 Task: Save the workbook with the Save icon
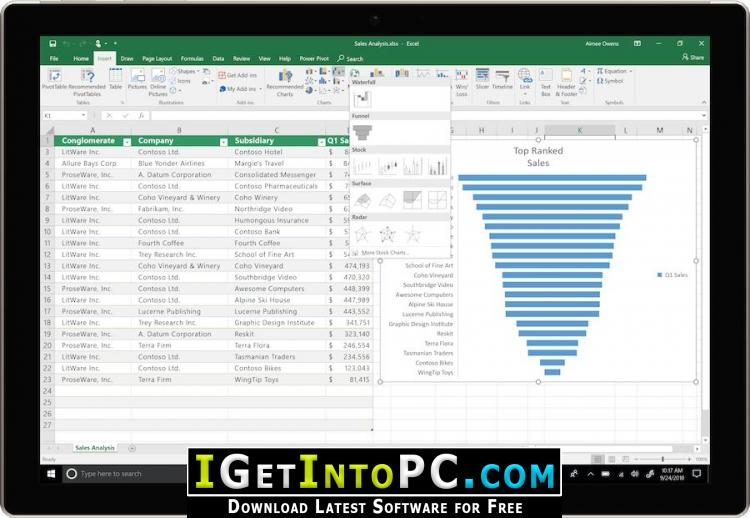53,44
